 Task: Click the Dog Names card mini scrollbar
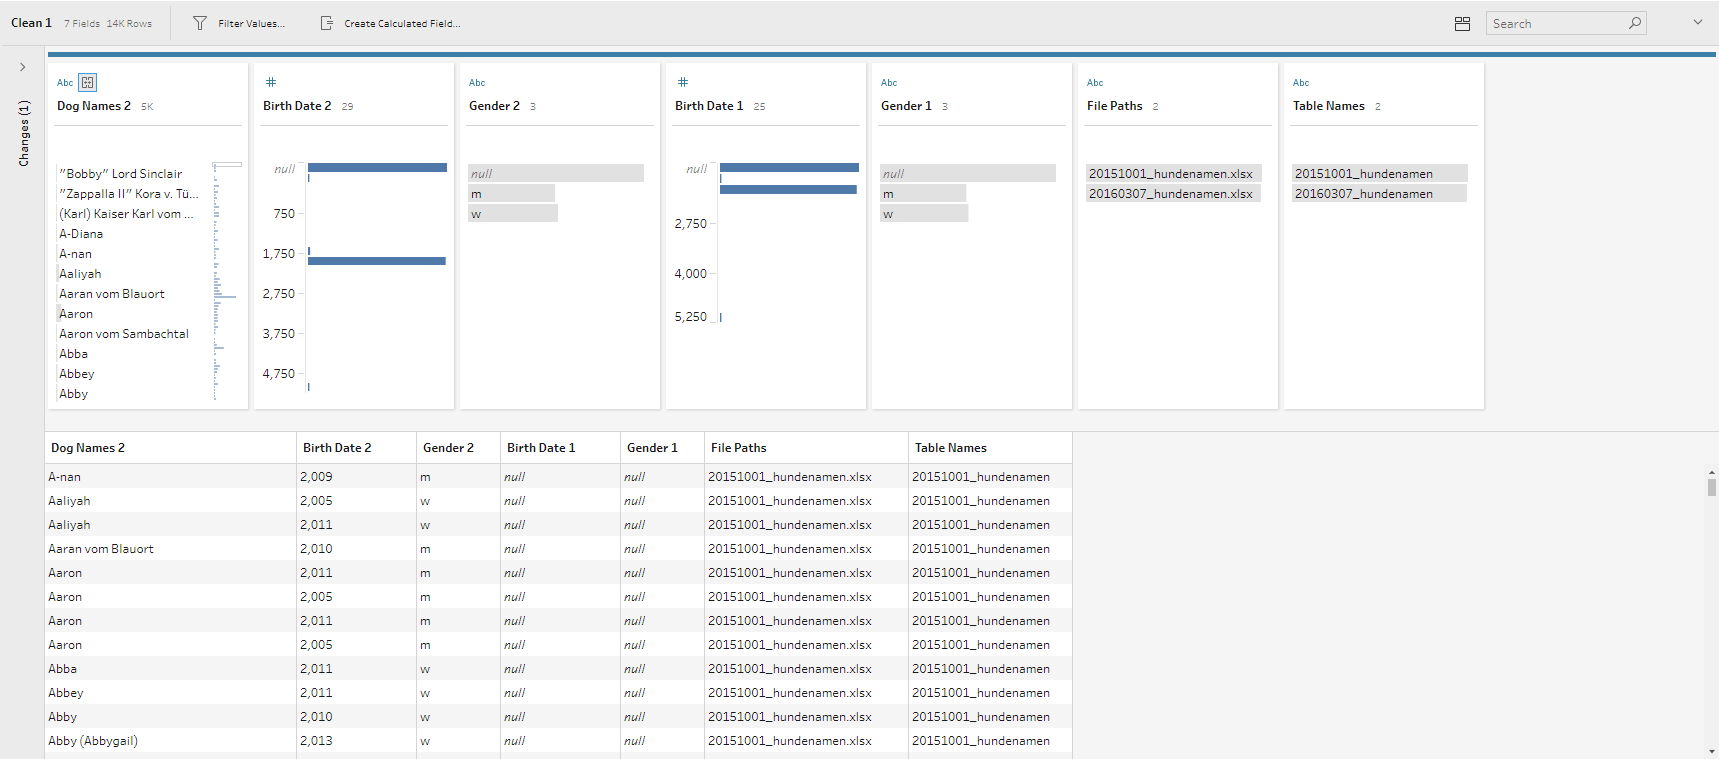point(227,165)
